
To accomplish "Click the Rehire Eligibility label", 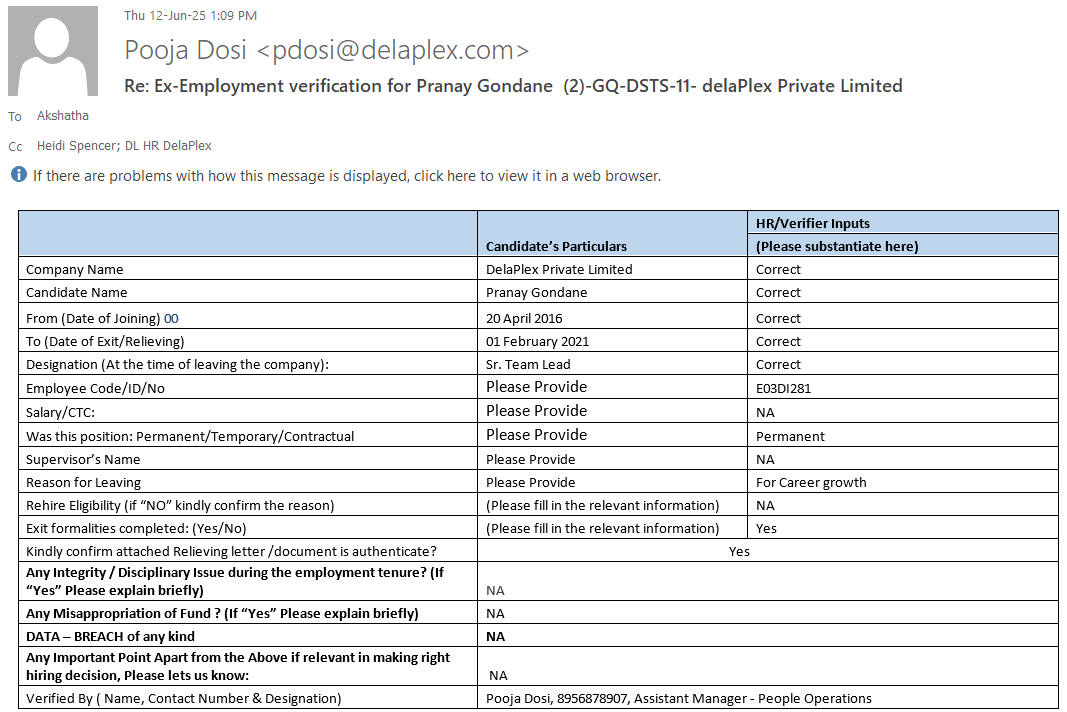I will pyautogui.click(x=180, y=506).
